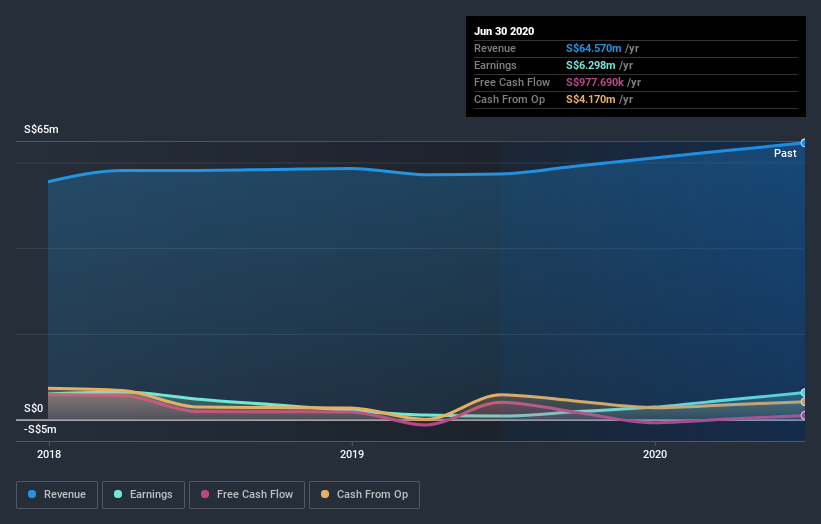Click the S$977.690k free cash flow value

(x=594, y=82)
